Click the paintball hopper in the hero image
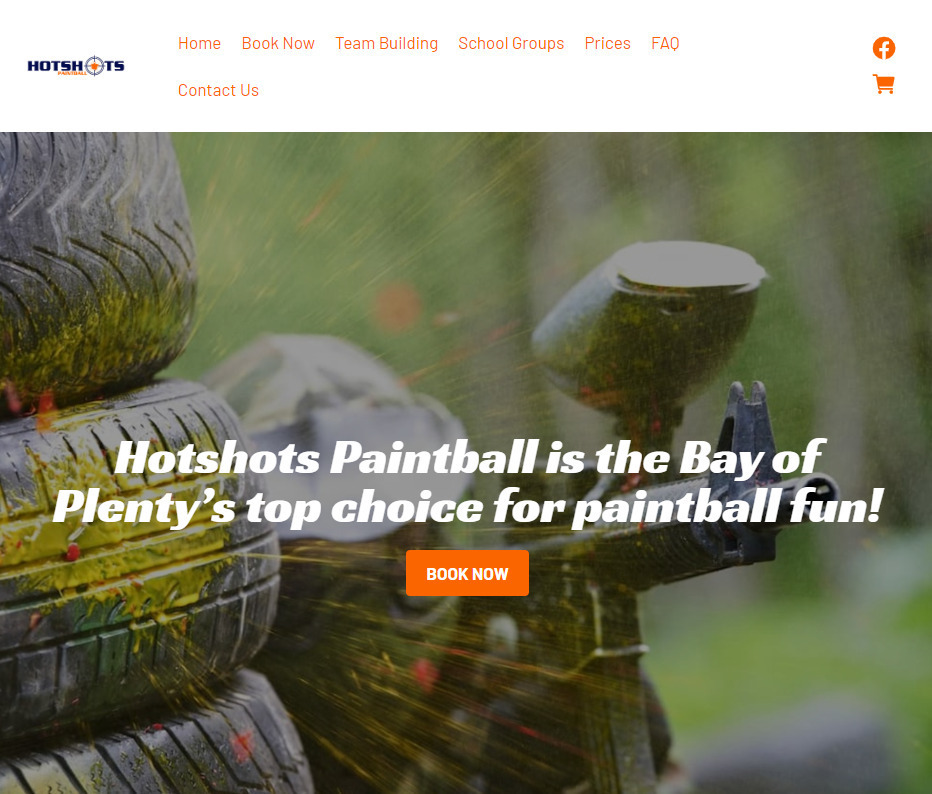The image size is (932, 794). [x=650, y=324]
